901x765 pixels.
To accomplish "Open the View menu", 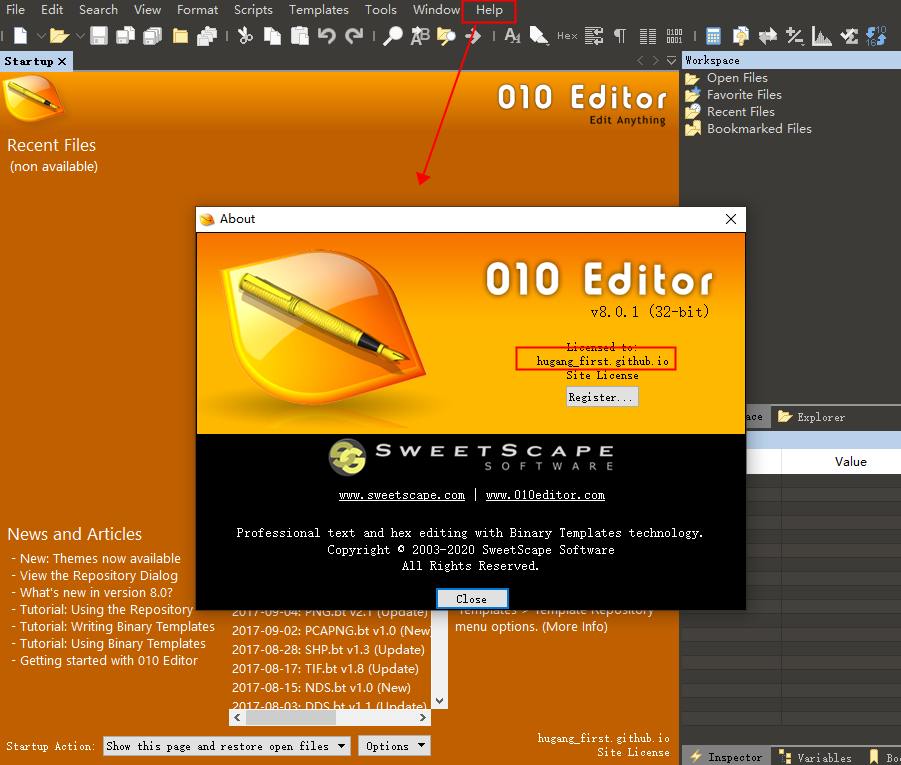I will [x=147, y=10].
